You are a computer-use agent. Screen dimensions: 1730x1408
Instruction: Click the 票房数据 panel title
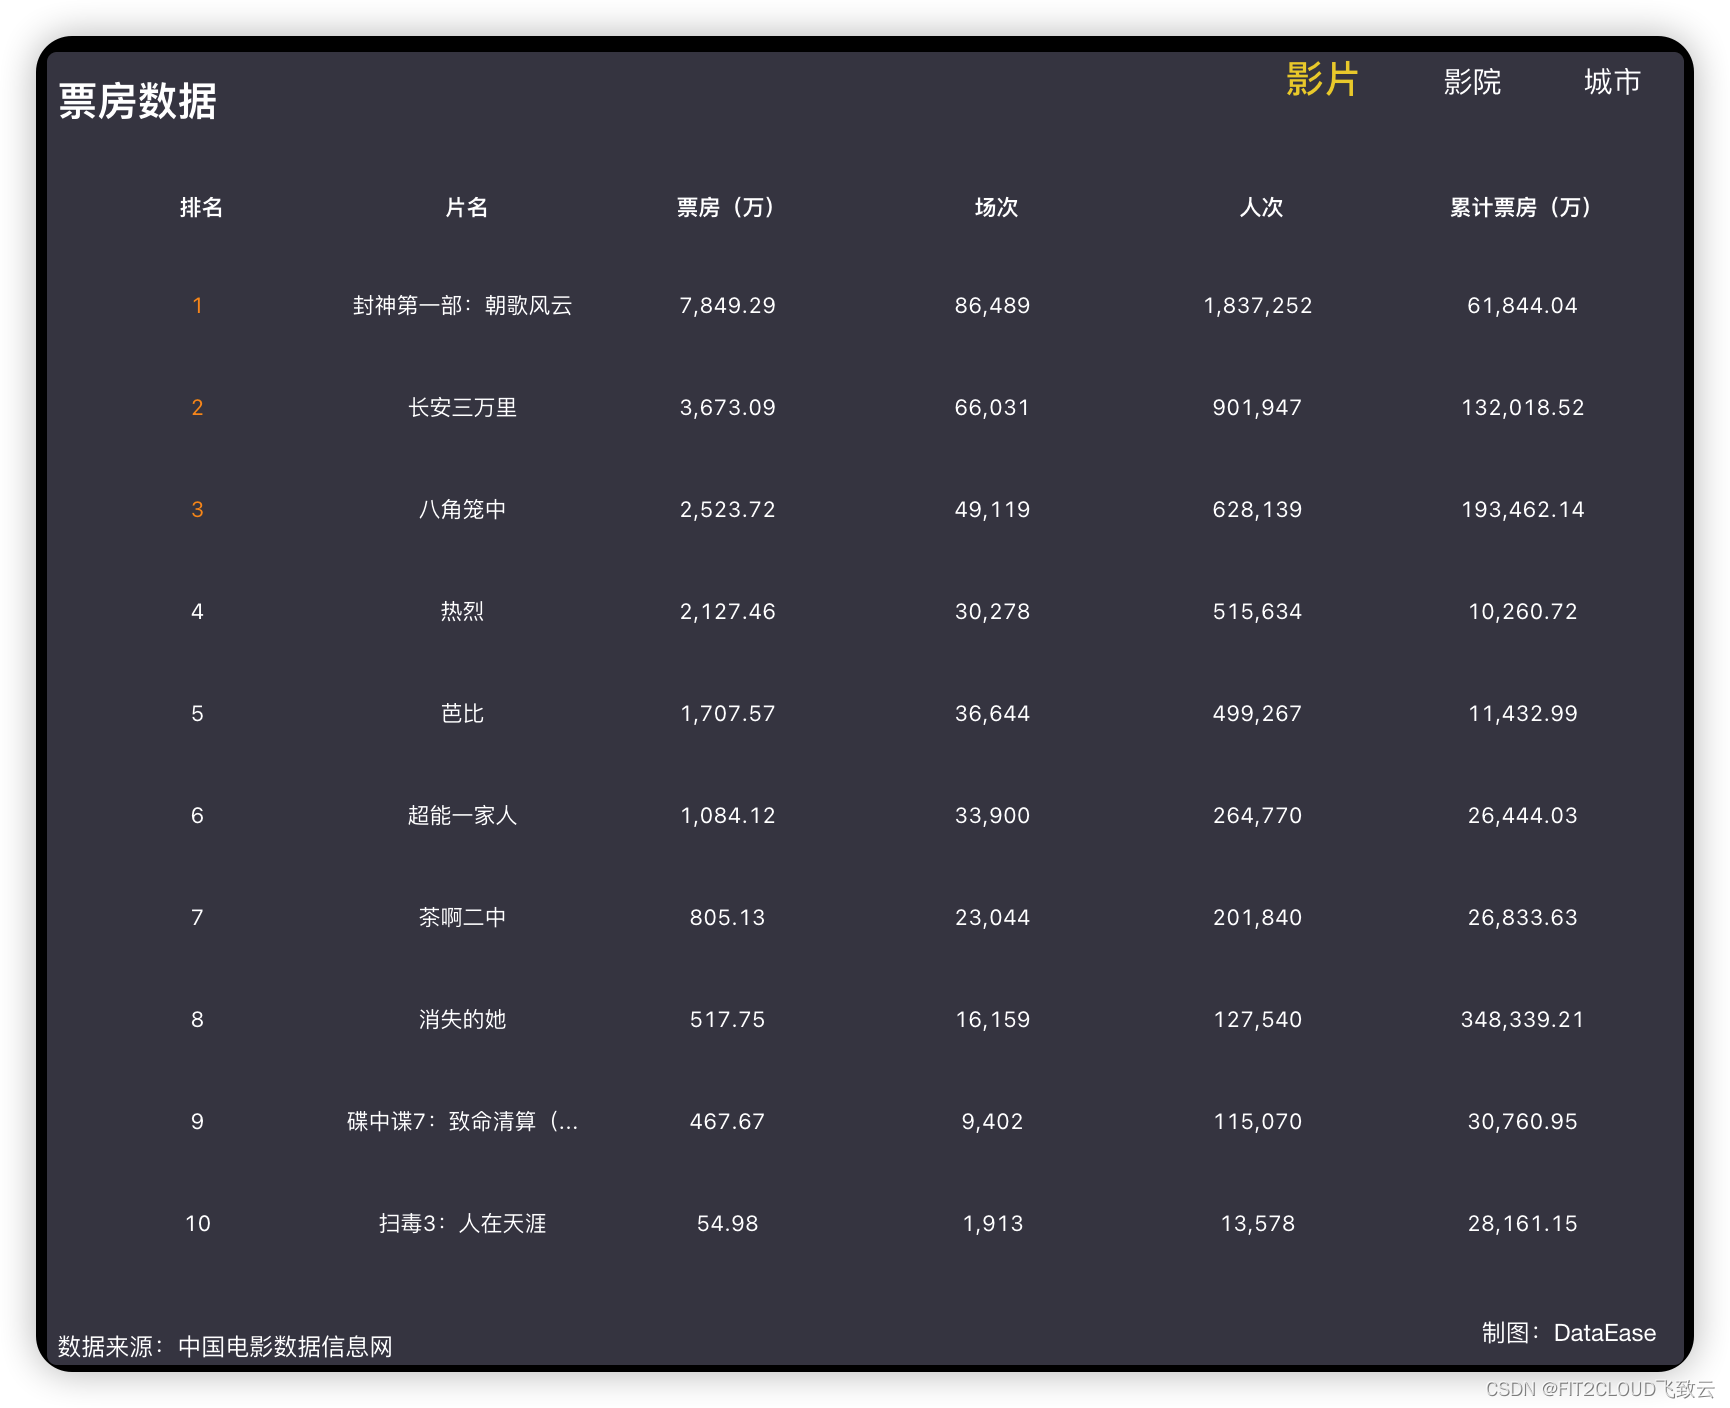pyautogui.click(x=137, y=101)
